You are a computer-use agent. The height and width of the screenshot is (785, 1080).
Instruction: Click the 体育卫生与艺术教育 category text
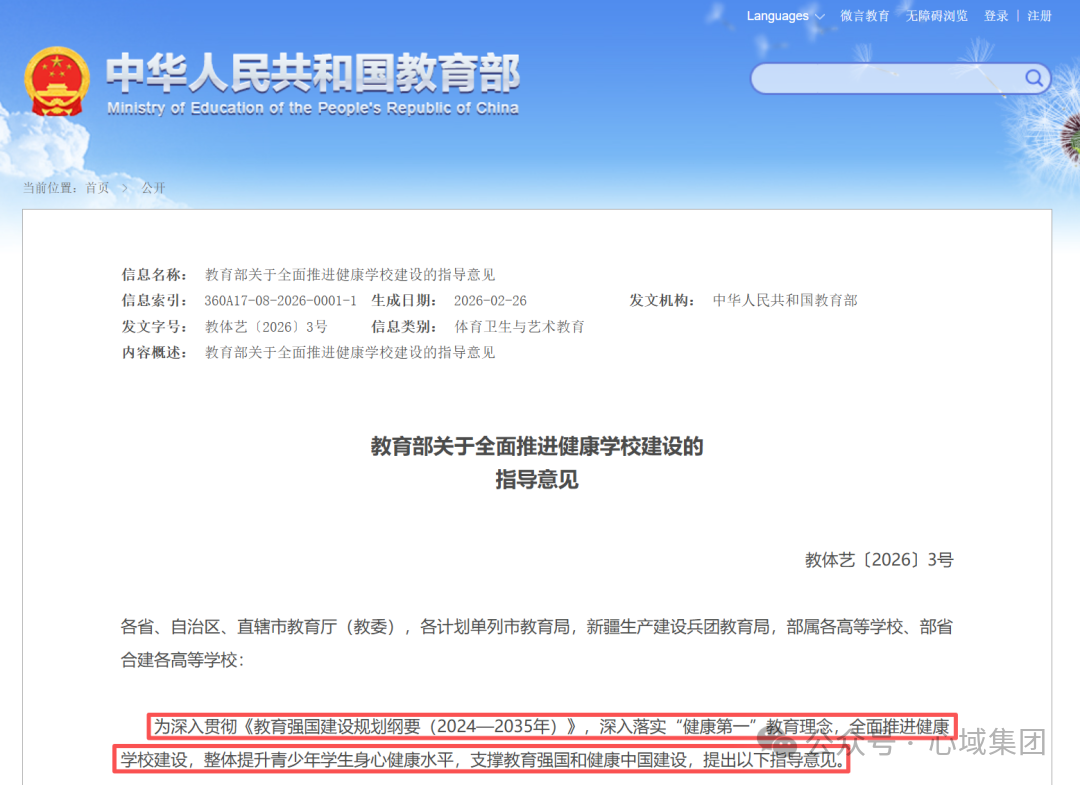tap(519, 326)
